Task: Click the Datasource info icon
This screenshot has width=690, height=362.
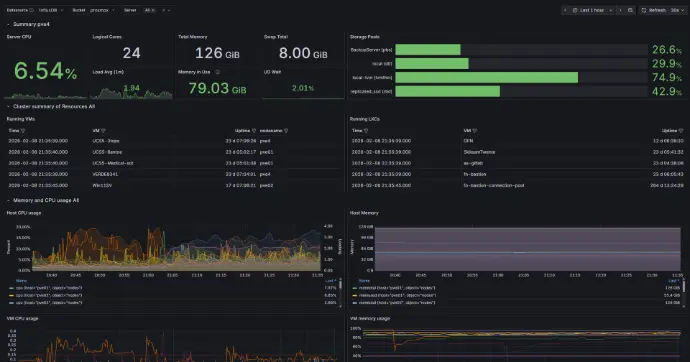Action: click(31, 10)
